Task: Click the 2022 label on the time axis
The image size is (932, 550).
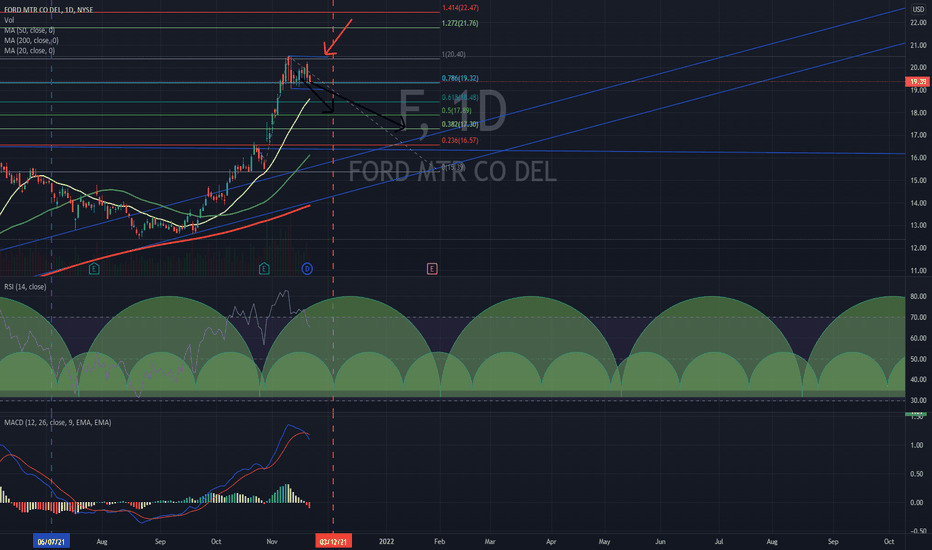Action: 386,542
